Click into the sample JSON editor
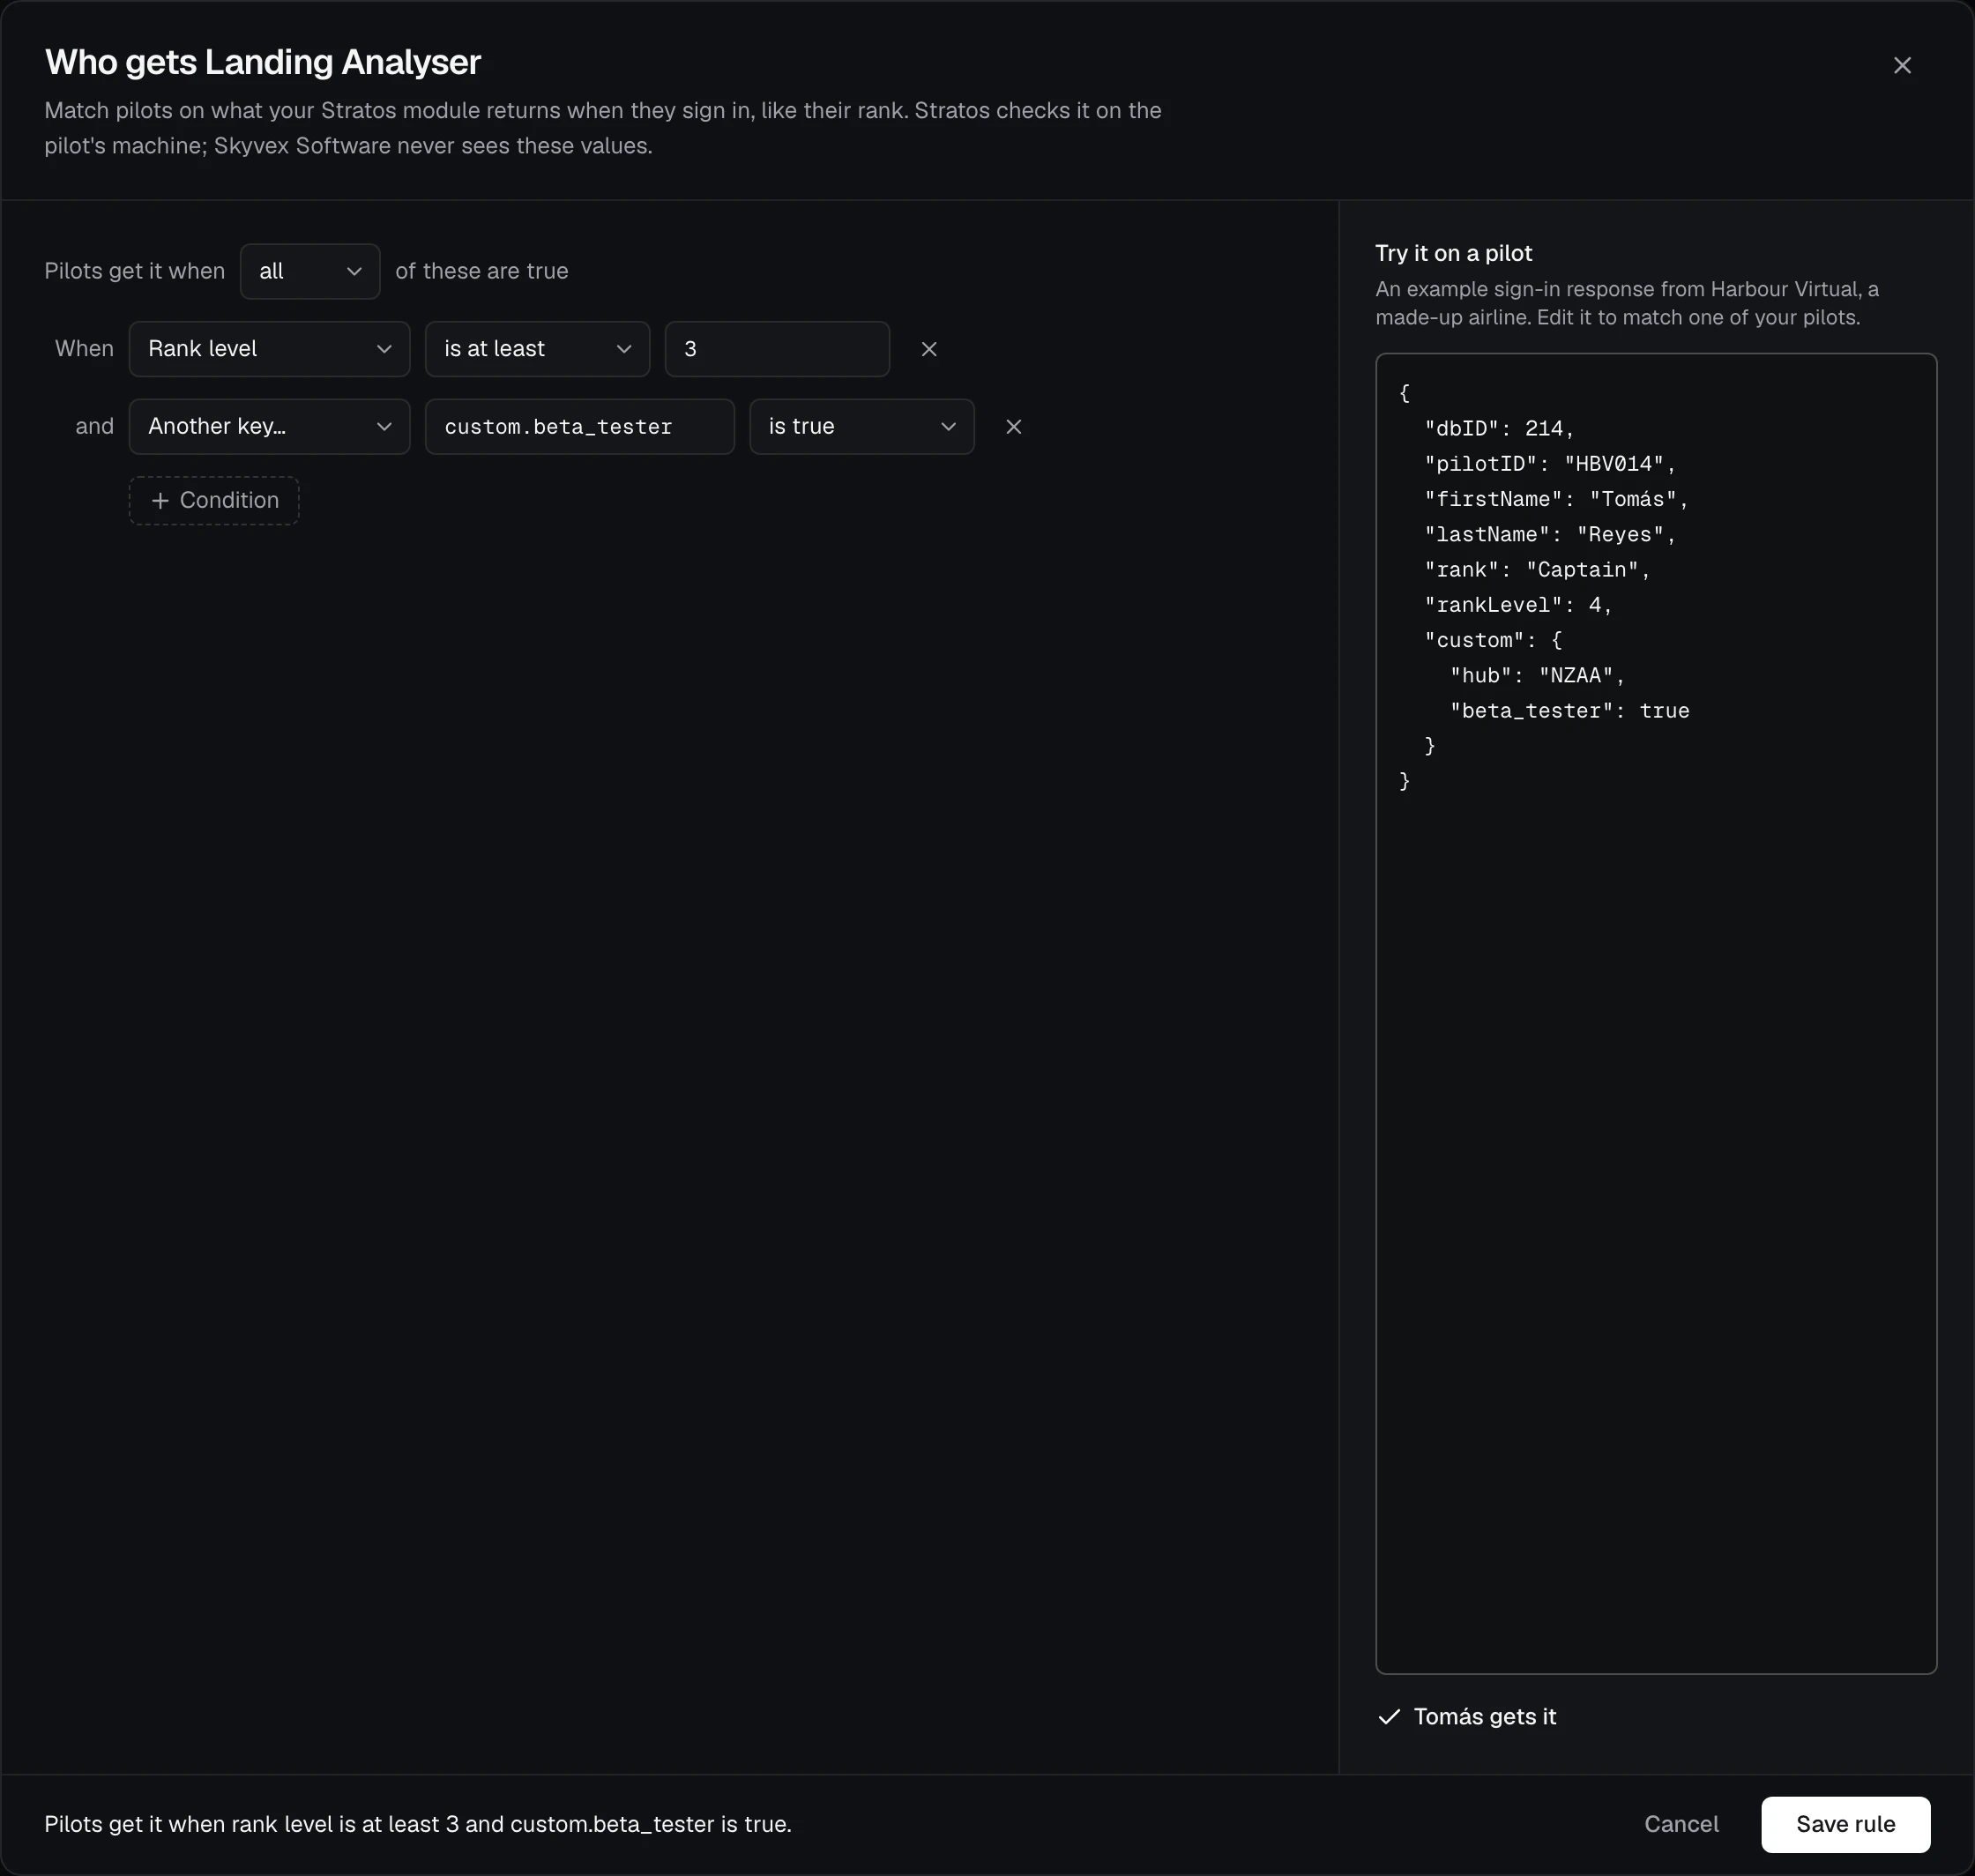 (1656, 1013)
